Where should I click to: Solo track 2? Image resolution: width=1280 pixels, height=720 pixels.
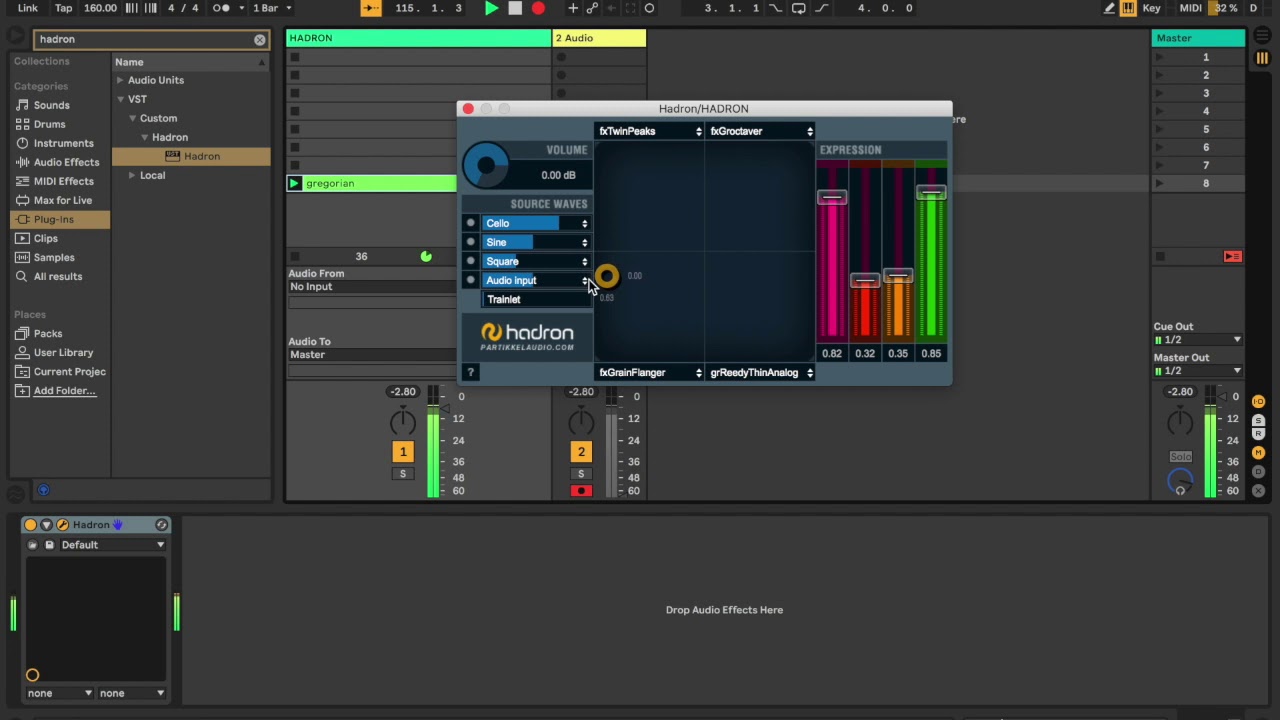(581, 474)
